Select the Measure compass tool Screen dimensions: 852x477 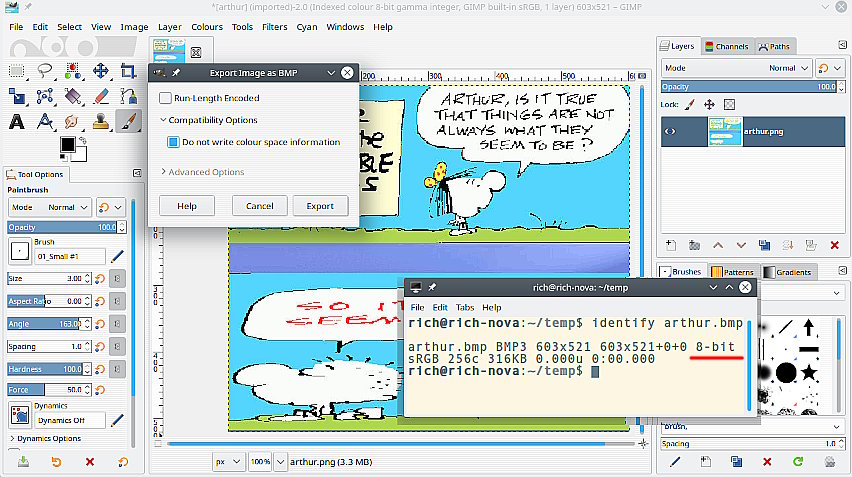point(45,121)
